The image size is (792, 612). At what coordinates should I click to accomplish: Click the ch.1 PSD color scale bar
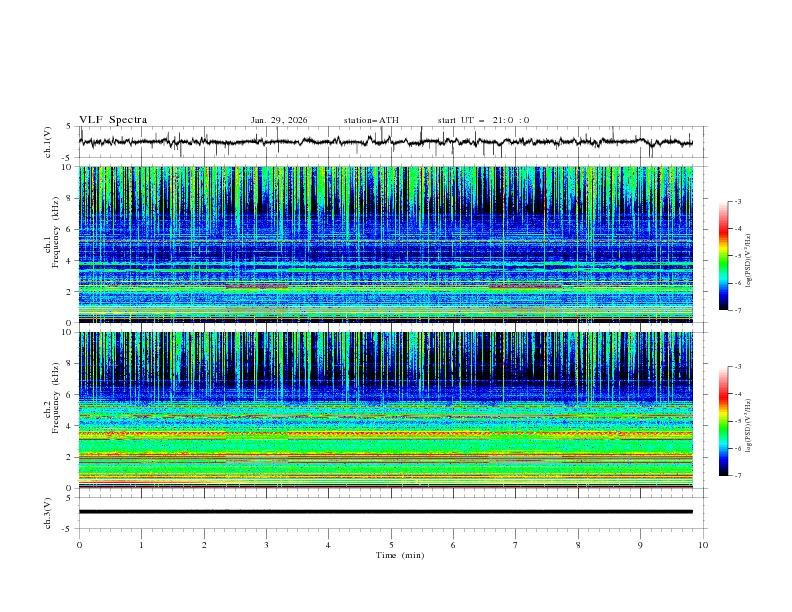click(x=723, y=256)
